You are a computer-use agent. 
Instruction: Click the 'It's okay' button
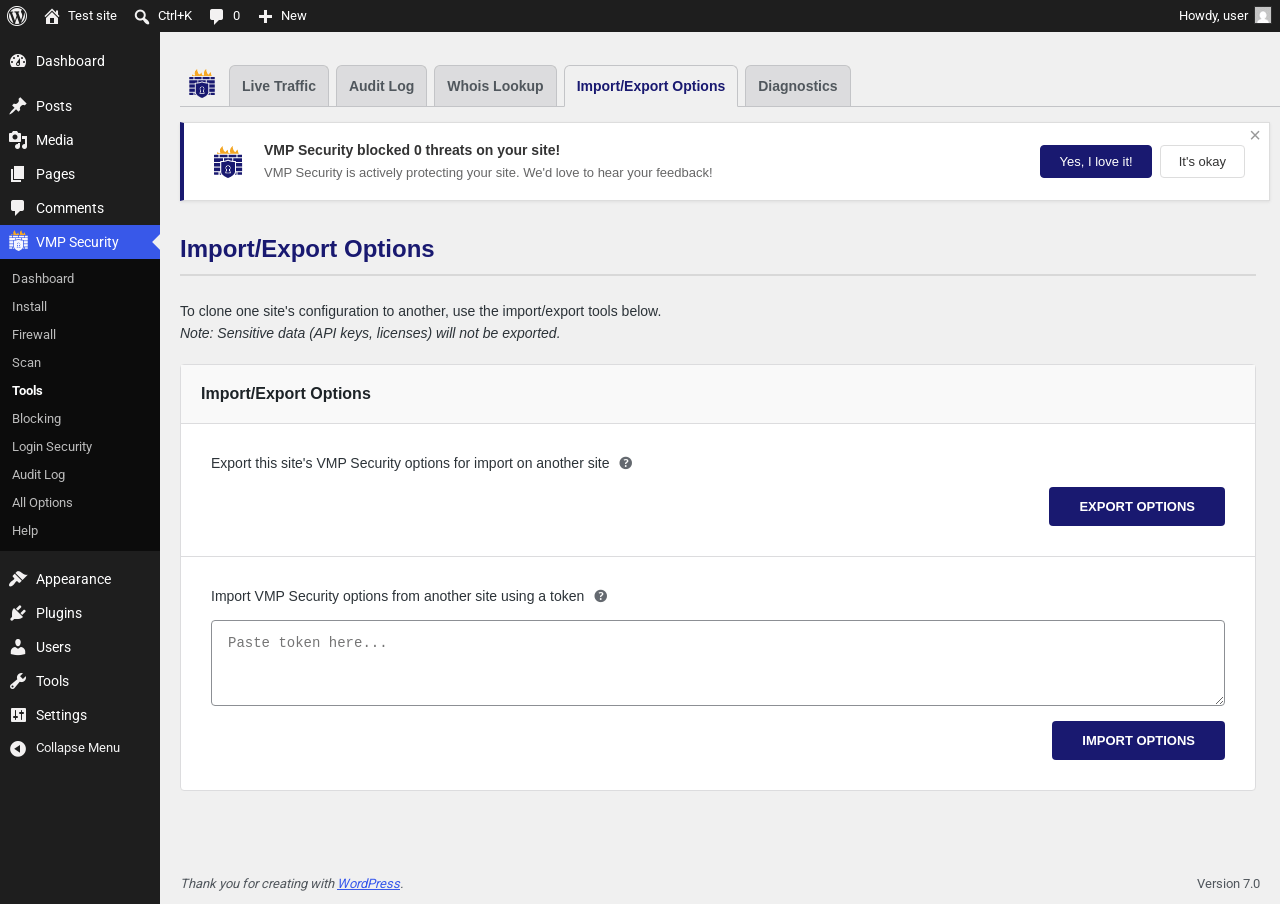(1202, 161)
